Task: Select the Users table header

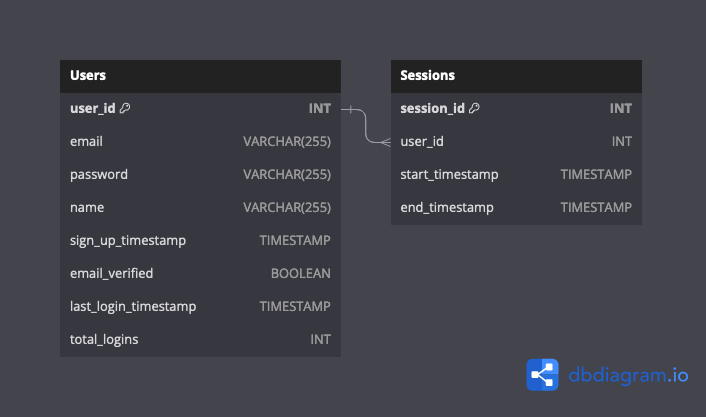Action: tap(200, 75)
